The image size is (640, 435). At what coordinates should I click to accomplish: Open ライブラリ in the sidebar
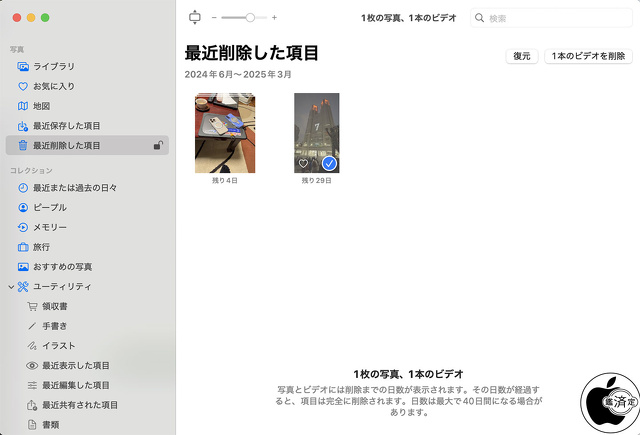pyautogui.click(x=53, y=66)
